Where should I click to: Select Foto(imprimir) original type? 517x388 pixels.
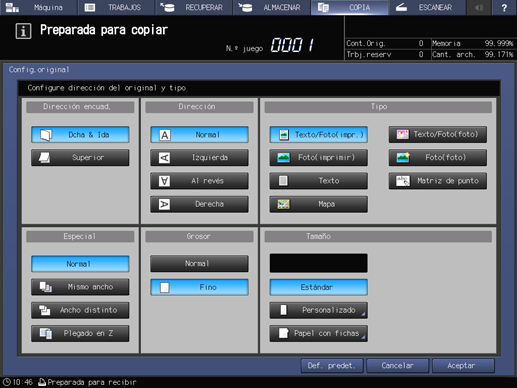[318, 157]
